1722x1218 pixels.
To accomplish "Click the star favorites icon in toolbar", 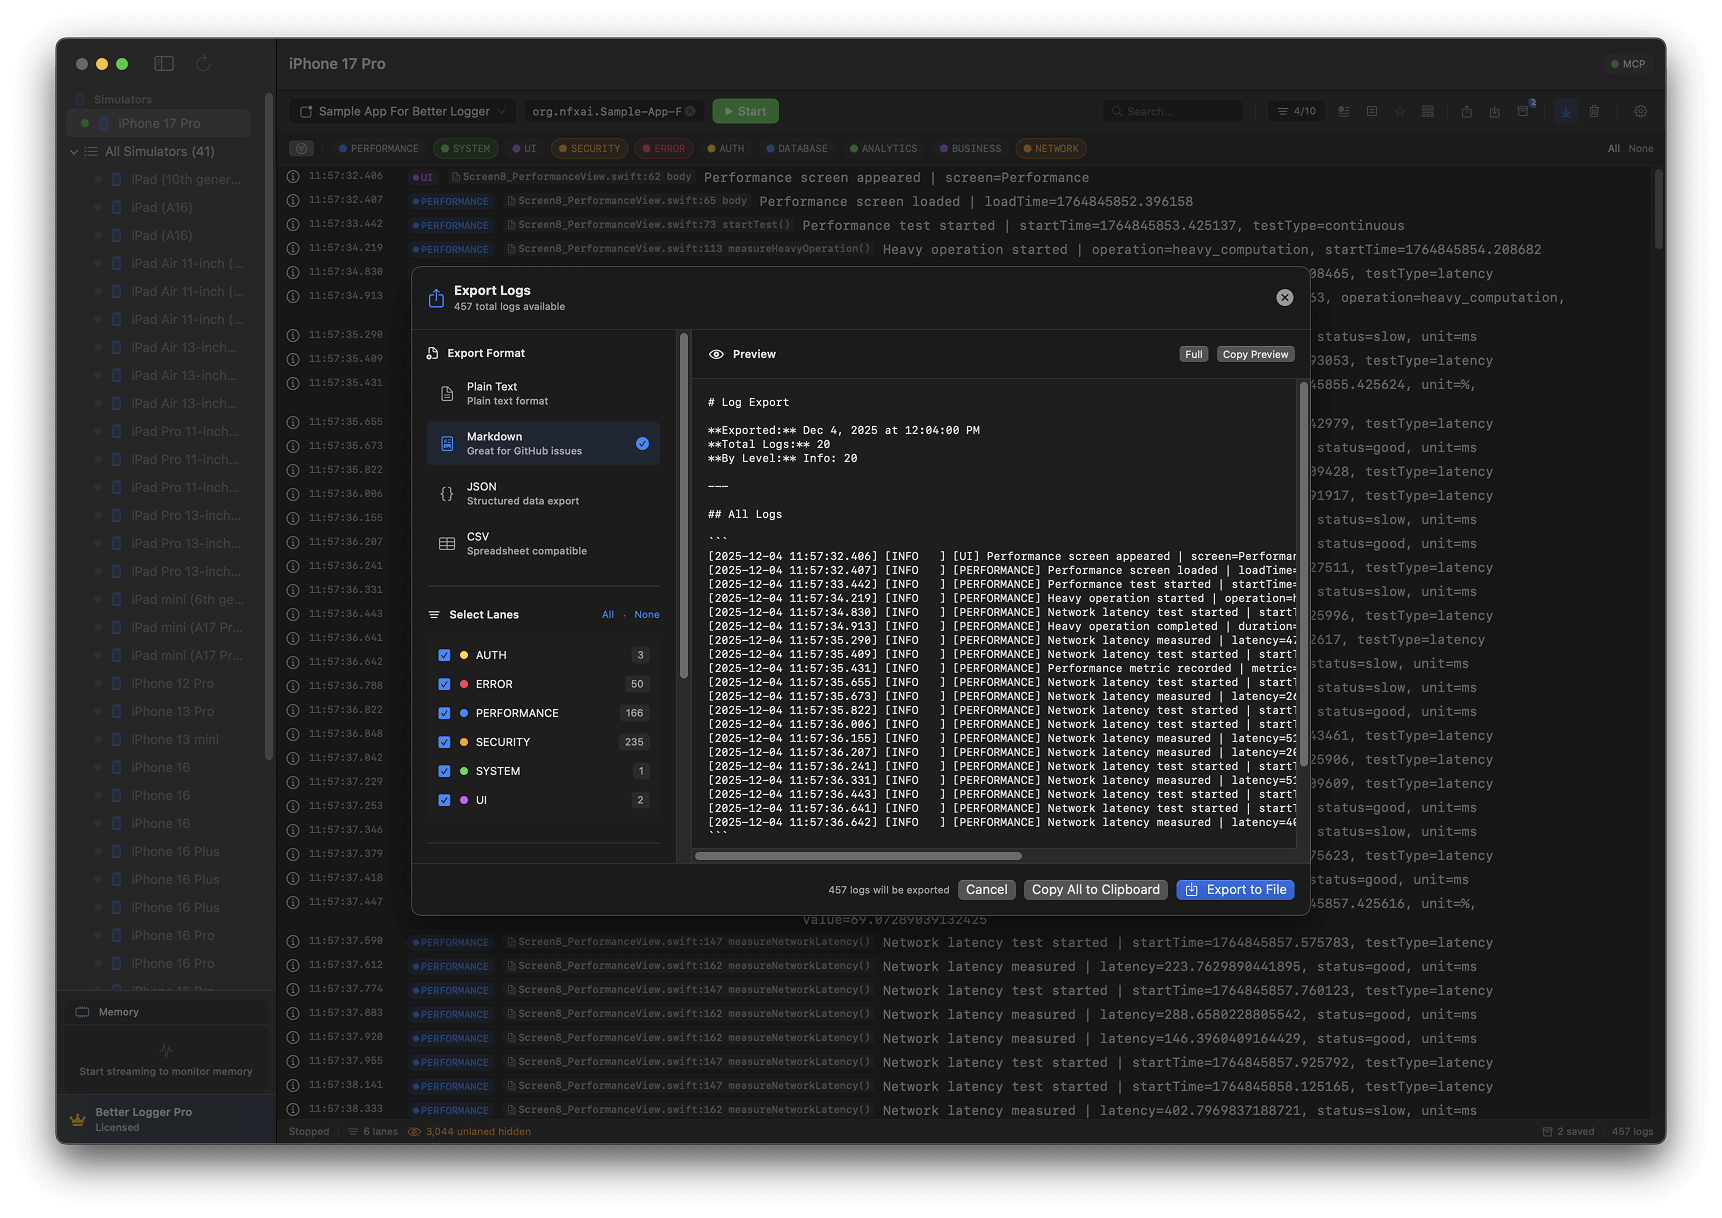I will [x=1400, y=112].
